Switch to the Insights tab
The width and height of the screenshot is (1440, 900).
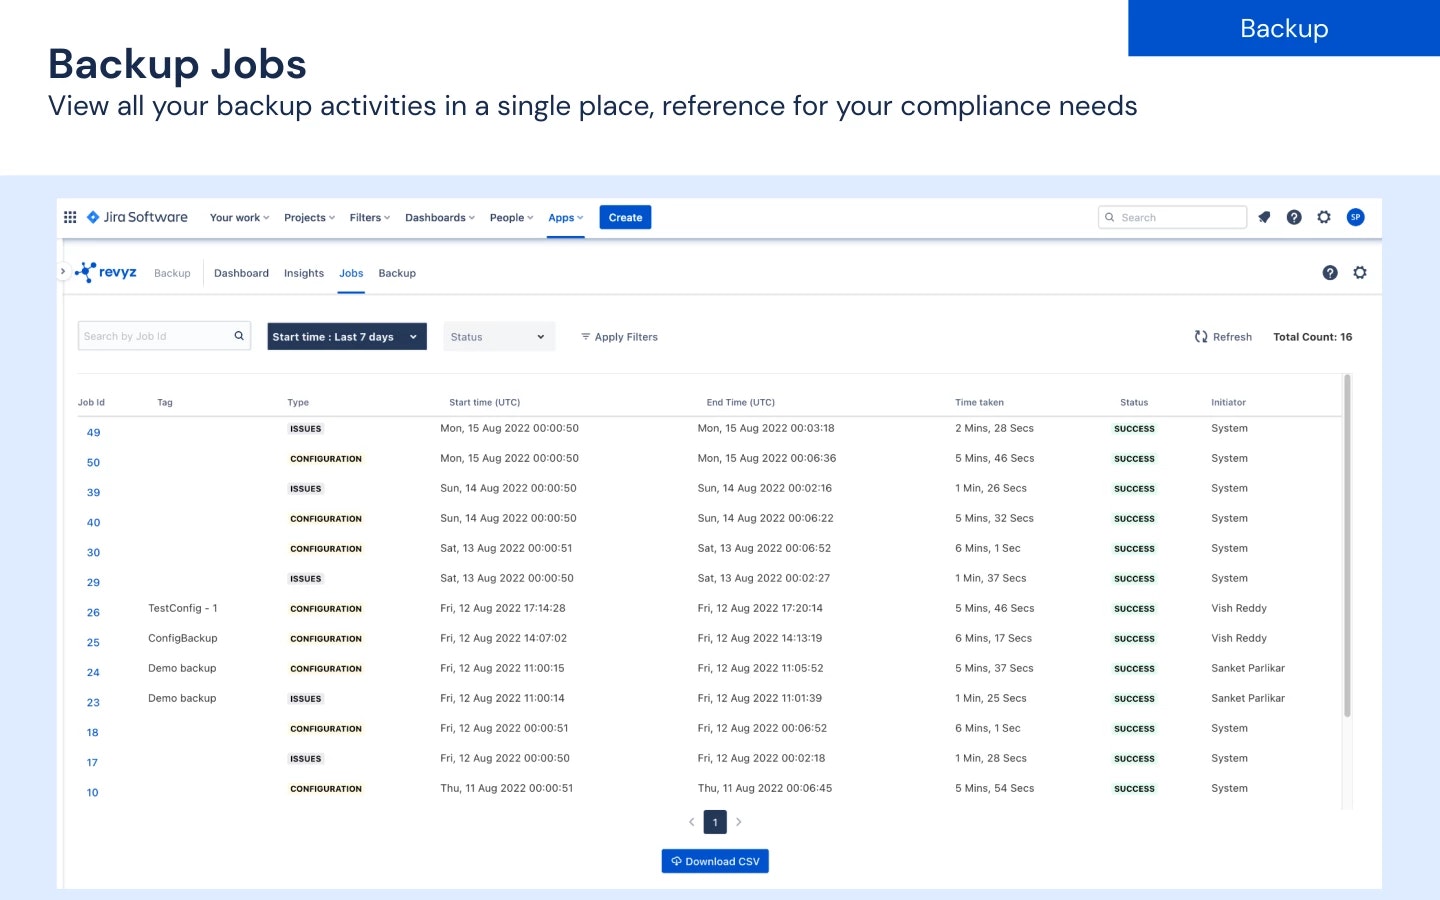(304, 273)
